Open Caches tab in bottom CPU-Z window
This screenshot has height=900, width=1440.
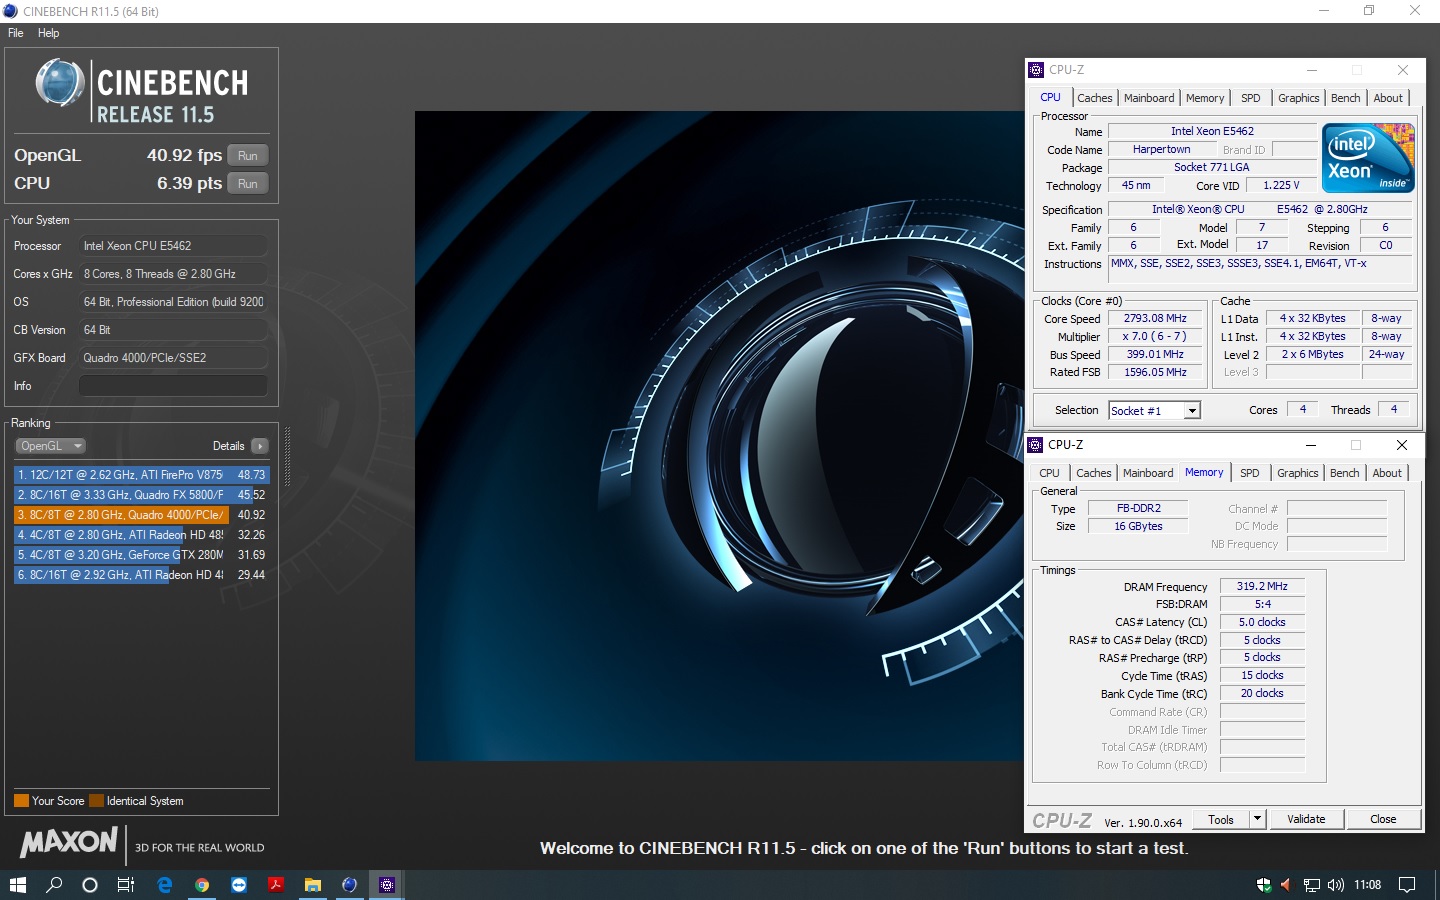[1093, 473]
